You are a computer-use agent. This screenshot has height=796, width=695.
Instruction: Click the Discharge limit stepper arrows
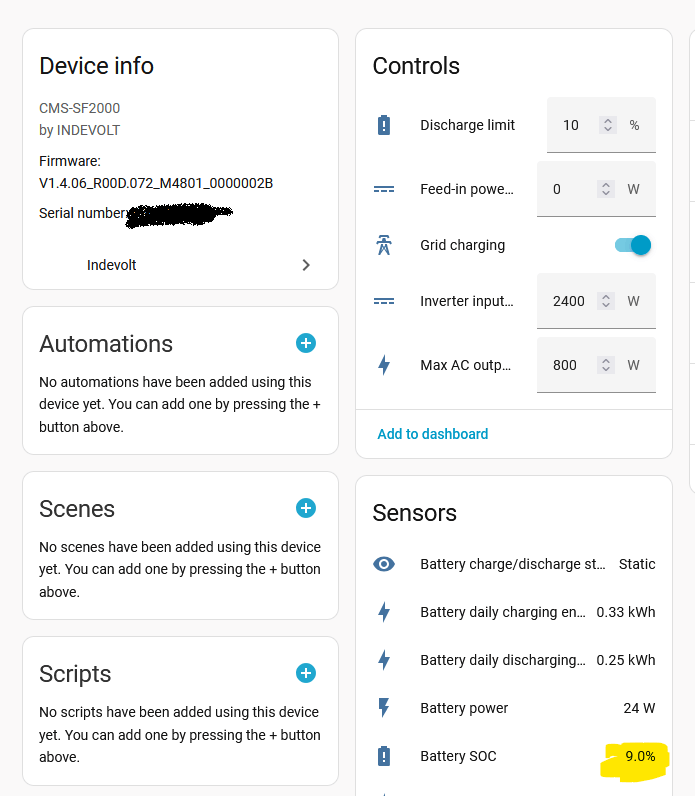click(607, 125)
